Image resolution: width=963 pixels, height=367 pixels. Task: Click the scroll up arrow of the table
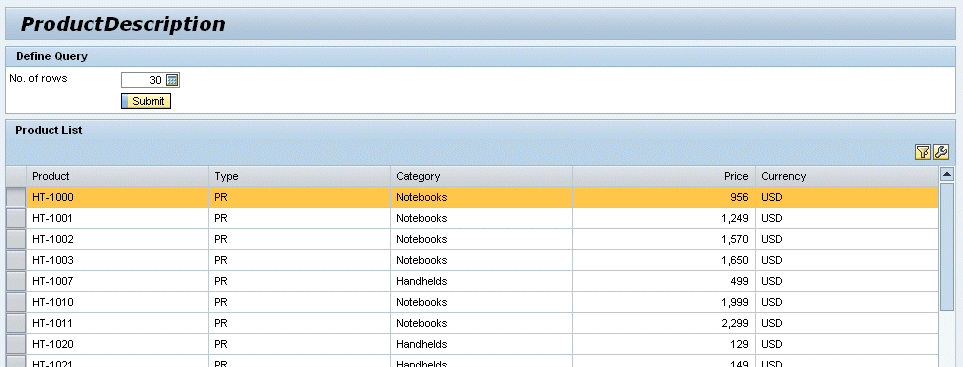click(x=946, y=174)
